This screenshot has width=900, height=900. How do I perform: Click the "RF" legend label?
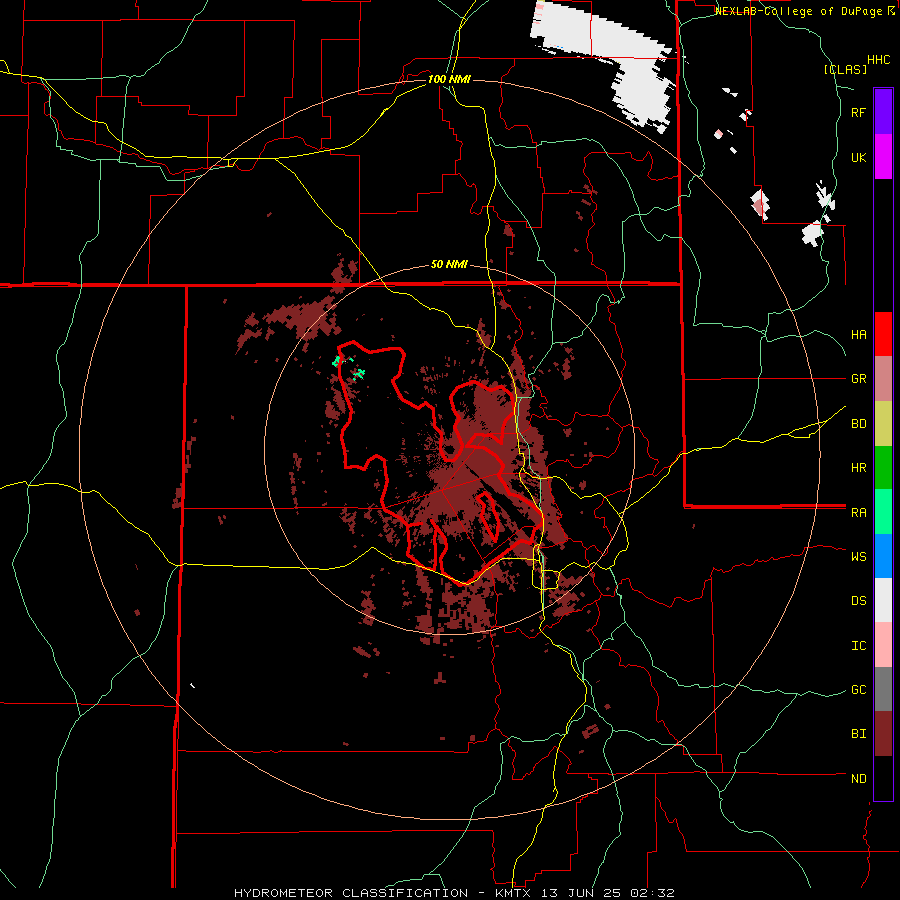click(858, 112)
